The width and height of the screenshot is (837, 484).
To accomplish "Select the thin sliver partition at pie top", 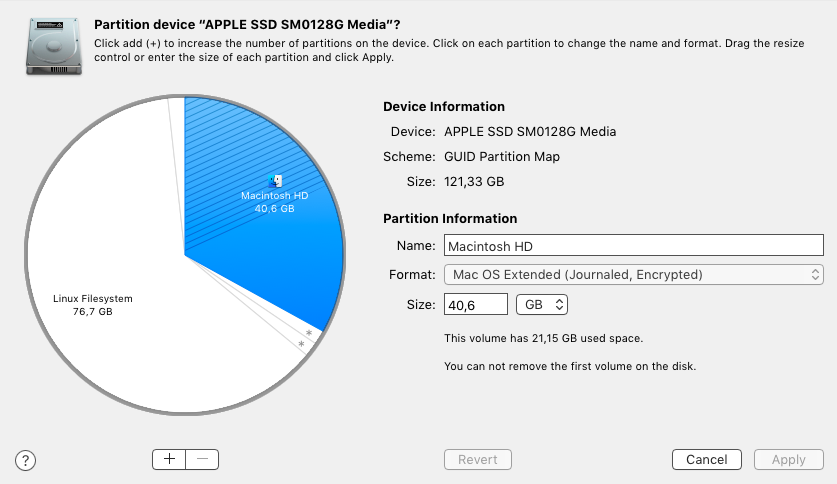I will click(177, 133).
